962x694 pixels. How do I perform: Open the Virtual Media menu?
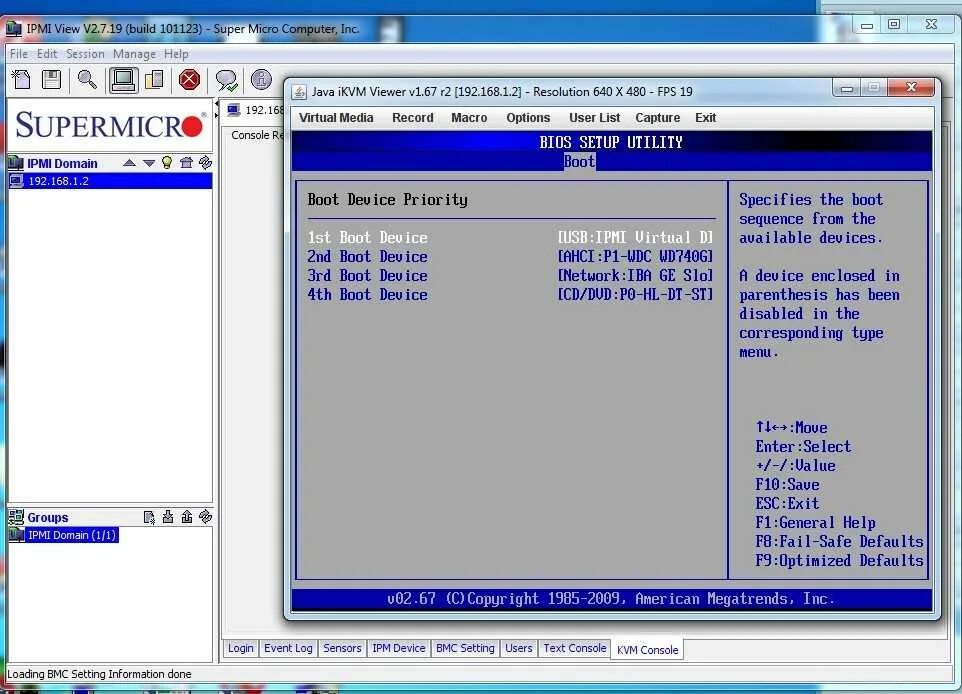(x=336, y=118)
